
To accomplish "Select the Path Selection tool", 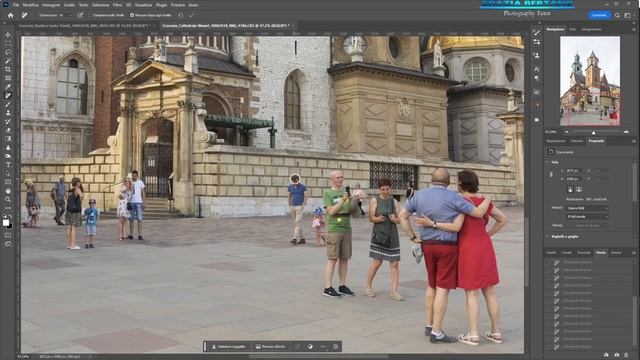I will [8, 173].
